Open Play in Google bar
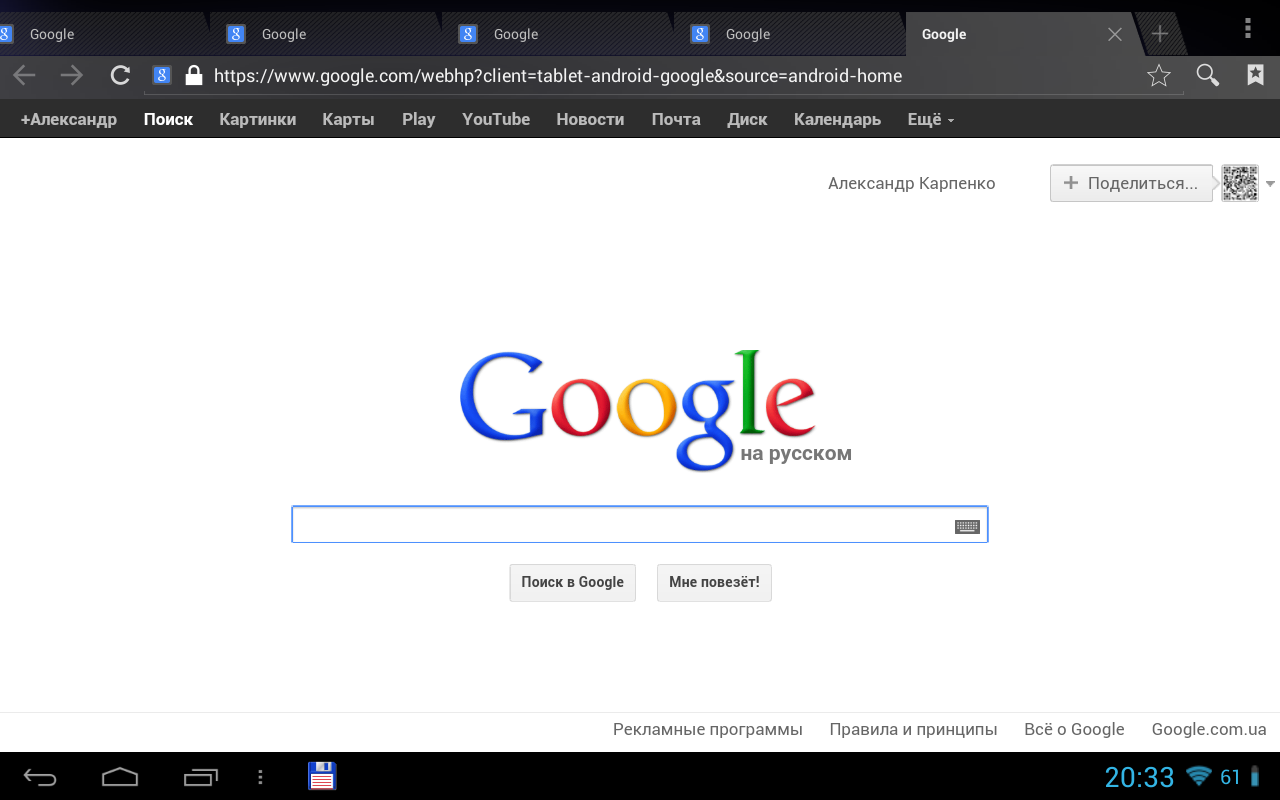 coord(418,119)
